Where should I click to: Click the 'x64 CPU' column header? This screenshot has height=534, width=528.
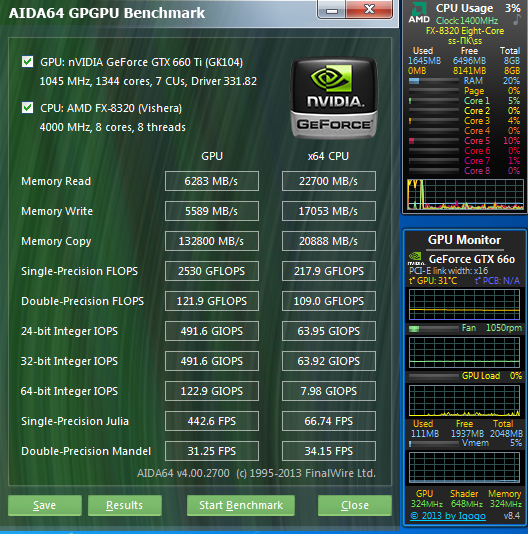pyautogui.click(x=328, y=156)
